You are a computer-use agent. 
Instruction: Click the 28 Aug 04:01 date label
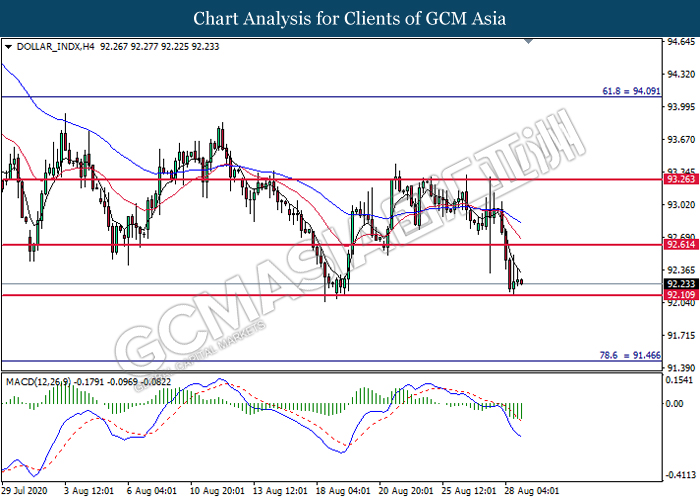532,491
